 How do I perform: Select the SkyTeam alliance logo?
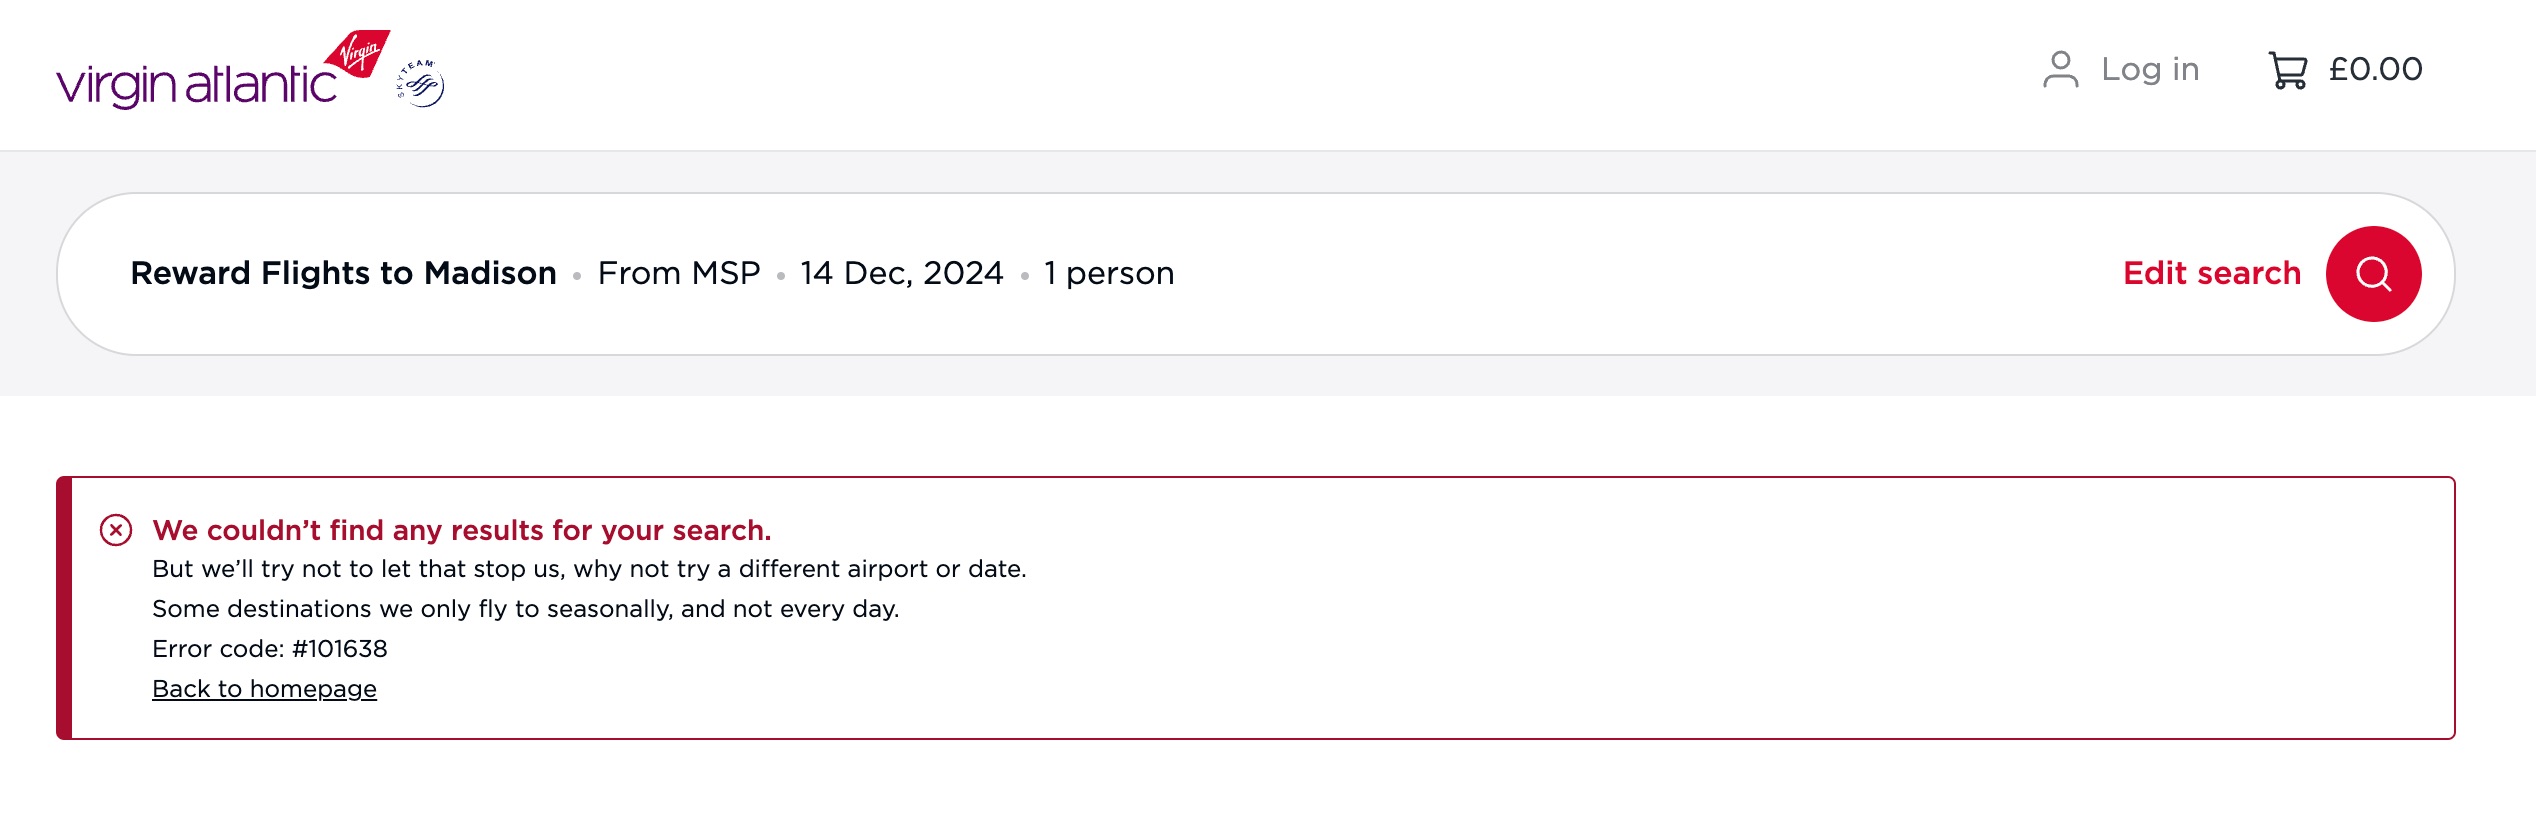422,82
